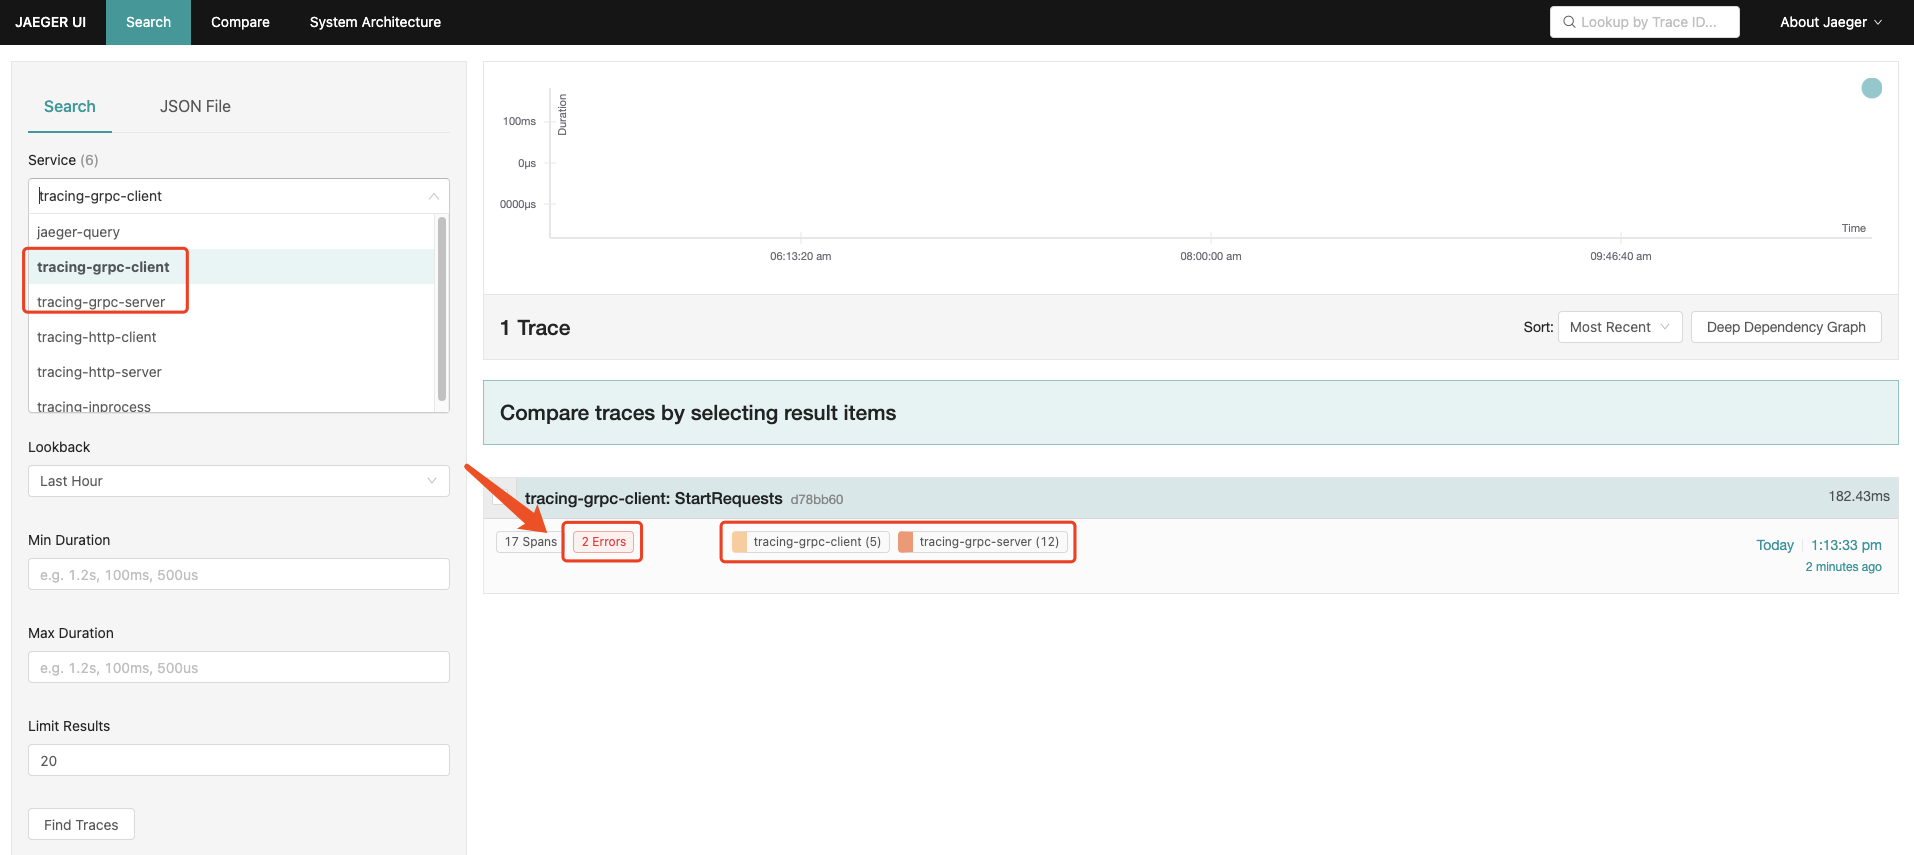The height and width of the screenshot is (855, 1914).
Task: Switch to the JSON File tab
Action: coord(195,106)
